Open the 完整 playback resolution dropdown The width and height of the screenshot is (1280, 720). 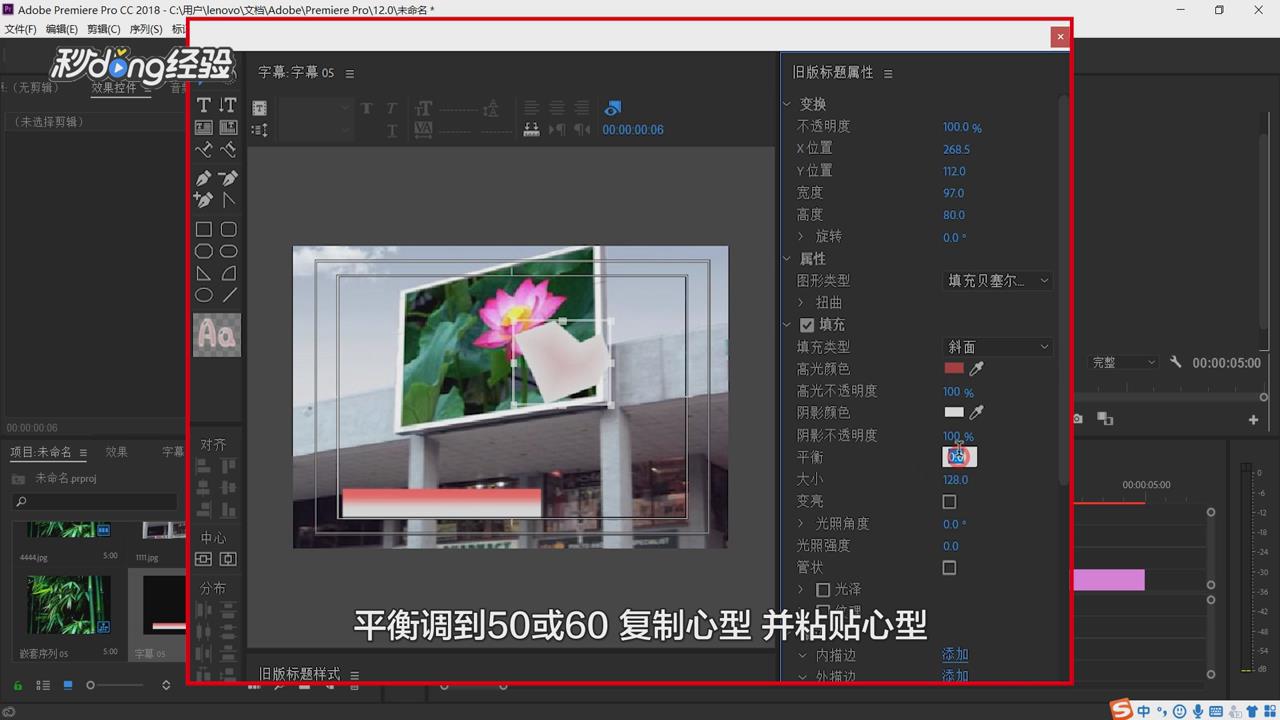(1123, 363)
